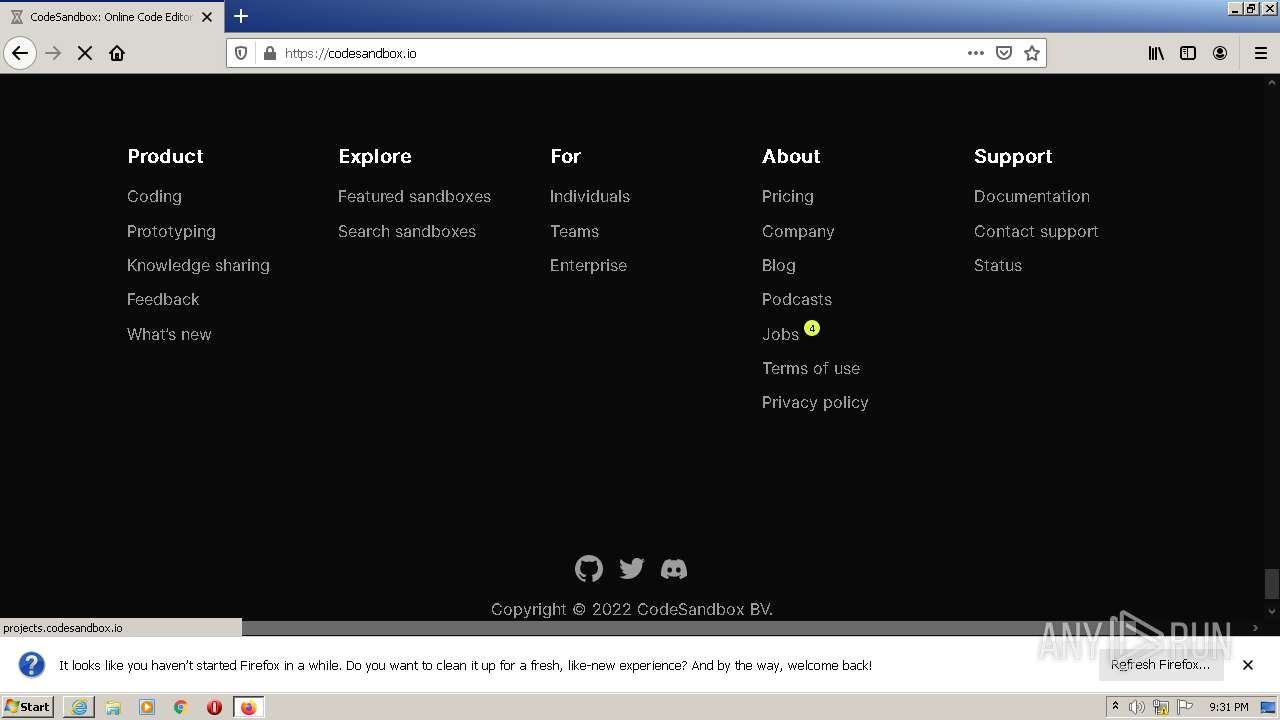The height and width of the screenshot is (720, 1280).
Task: Show hidden tray icons arrow
Action: (1115, 707)
